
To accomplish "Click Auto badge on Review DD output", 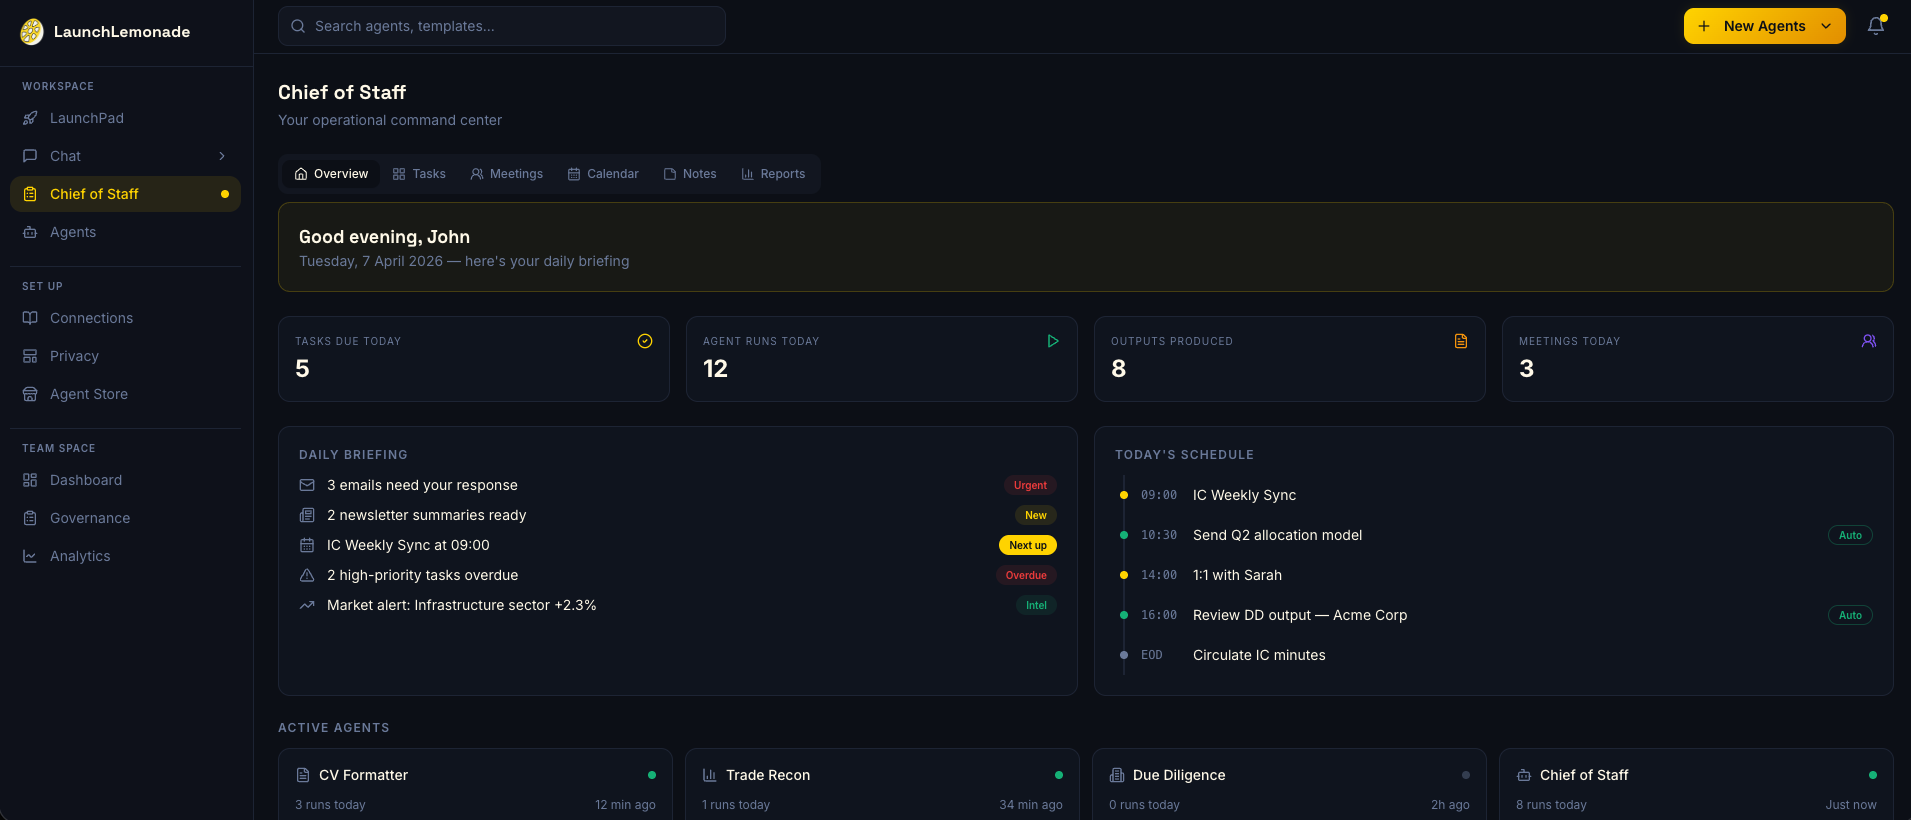I will point(1849,615).
